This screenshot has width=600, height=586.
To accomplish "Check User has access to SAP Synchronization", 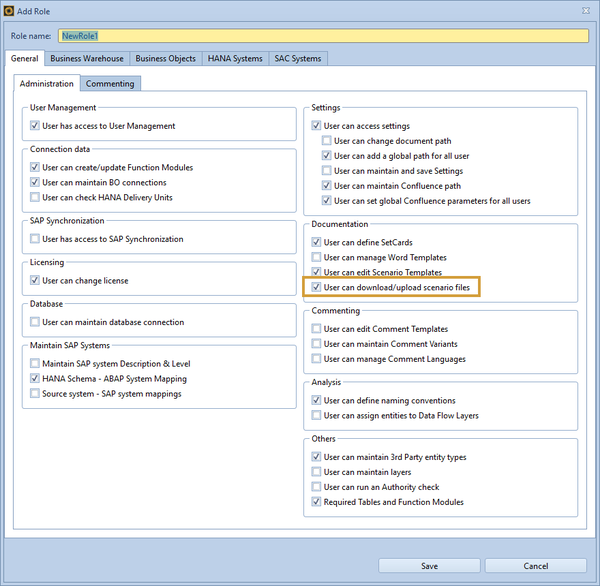I will point(36,239).
